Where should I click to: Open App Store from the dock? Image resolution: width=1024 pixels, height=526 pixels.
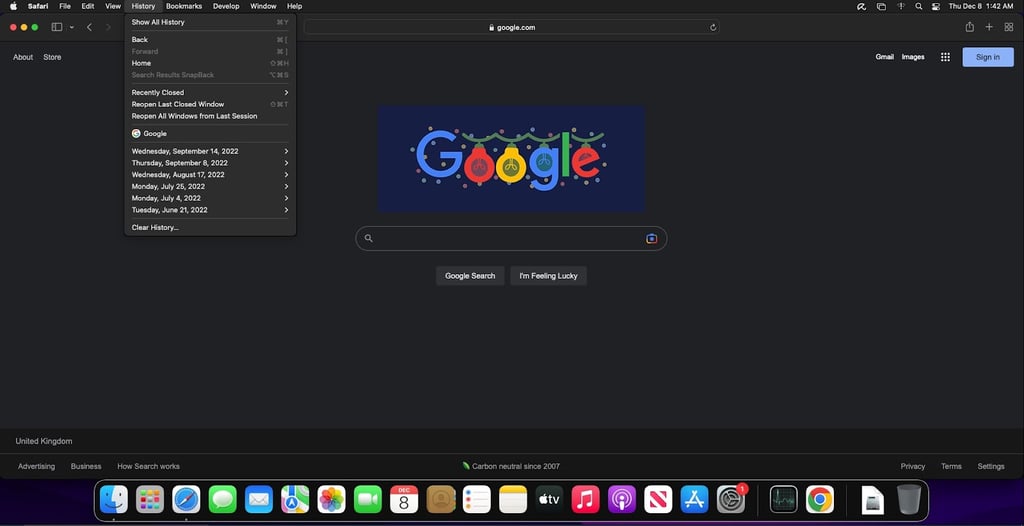coord(694,500)
